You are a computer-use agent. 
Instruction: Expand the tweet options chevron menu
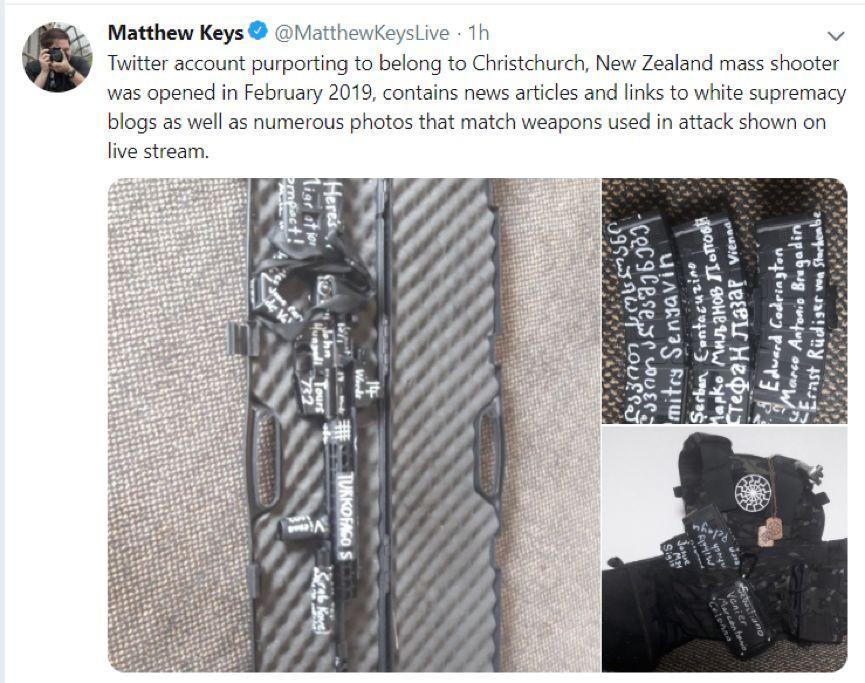coord(836,36)
